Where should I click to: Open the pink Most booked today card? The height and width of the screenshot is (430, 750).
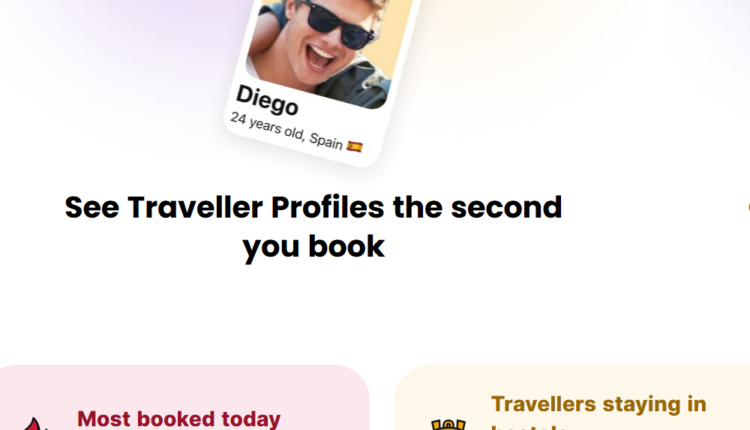pyautogui.click(x=184, y=397)
